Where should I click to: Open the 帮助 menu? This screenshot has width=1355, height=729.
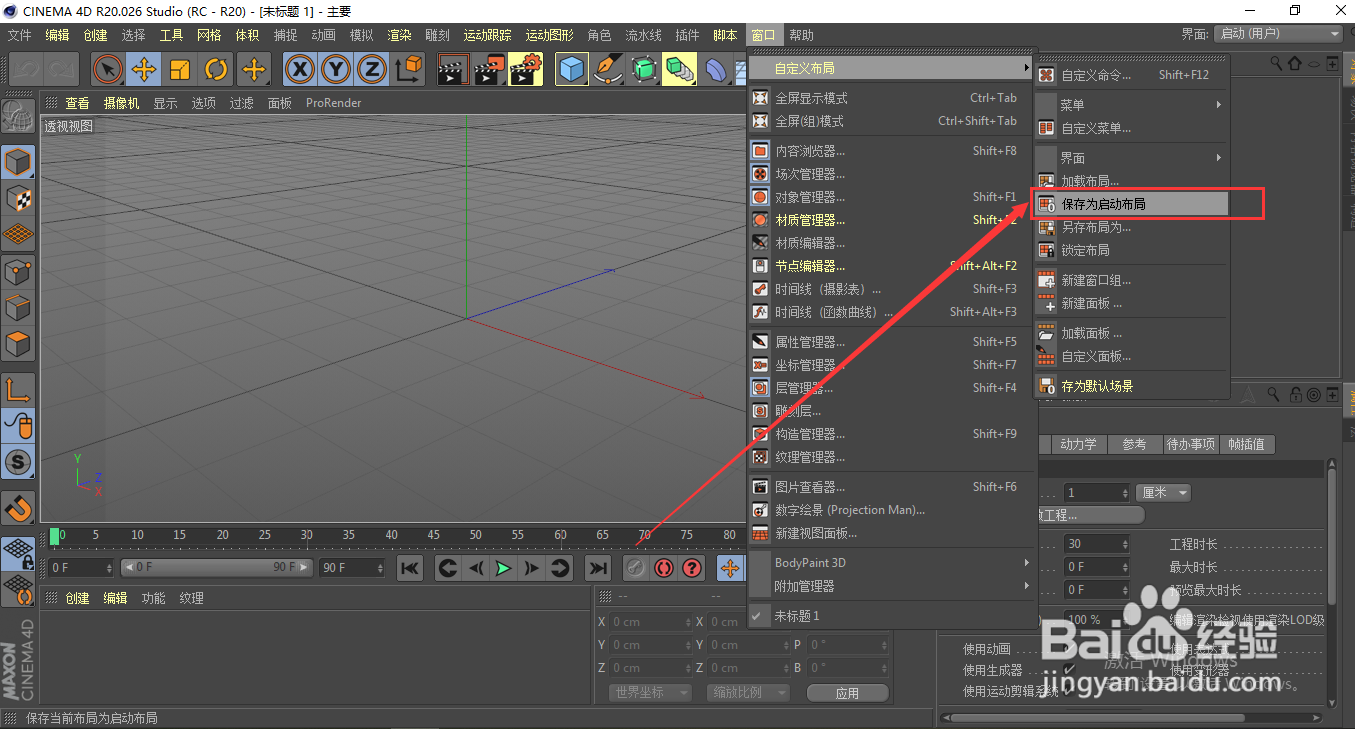(x=801, y=35)
